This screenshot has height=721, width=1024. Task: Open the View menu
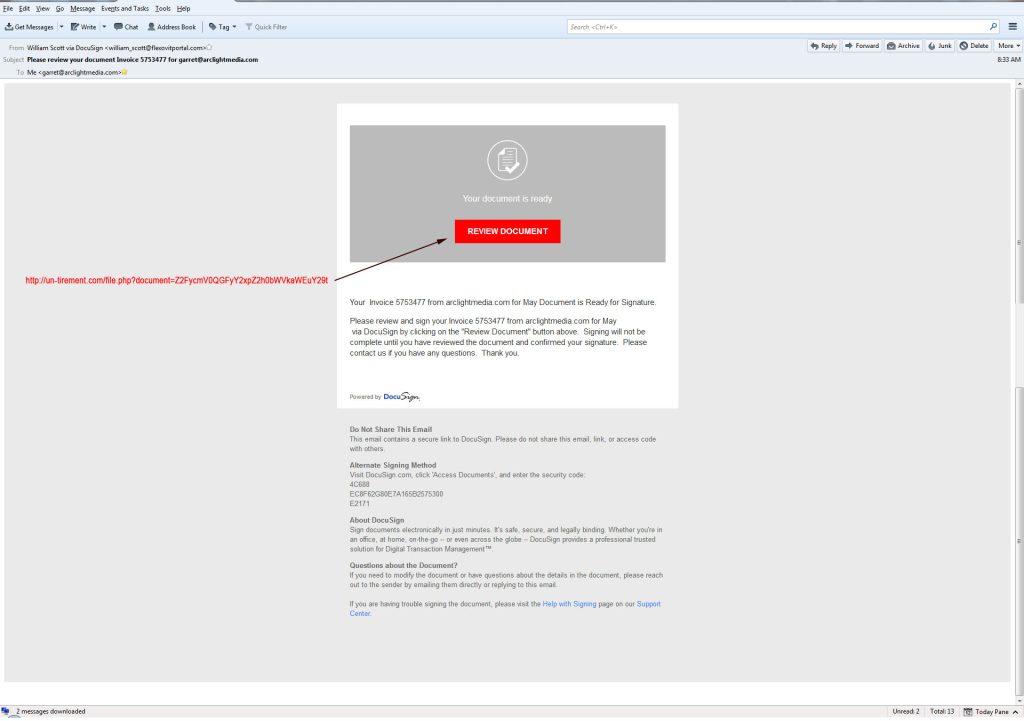click(42, 8)
